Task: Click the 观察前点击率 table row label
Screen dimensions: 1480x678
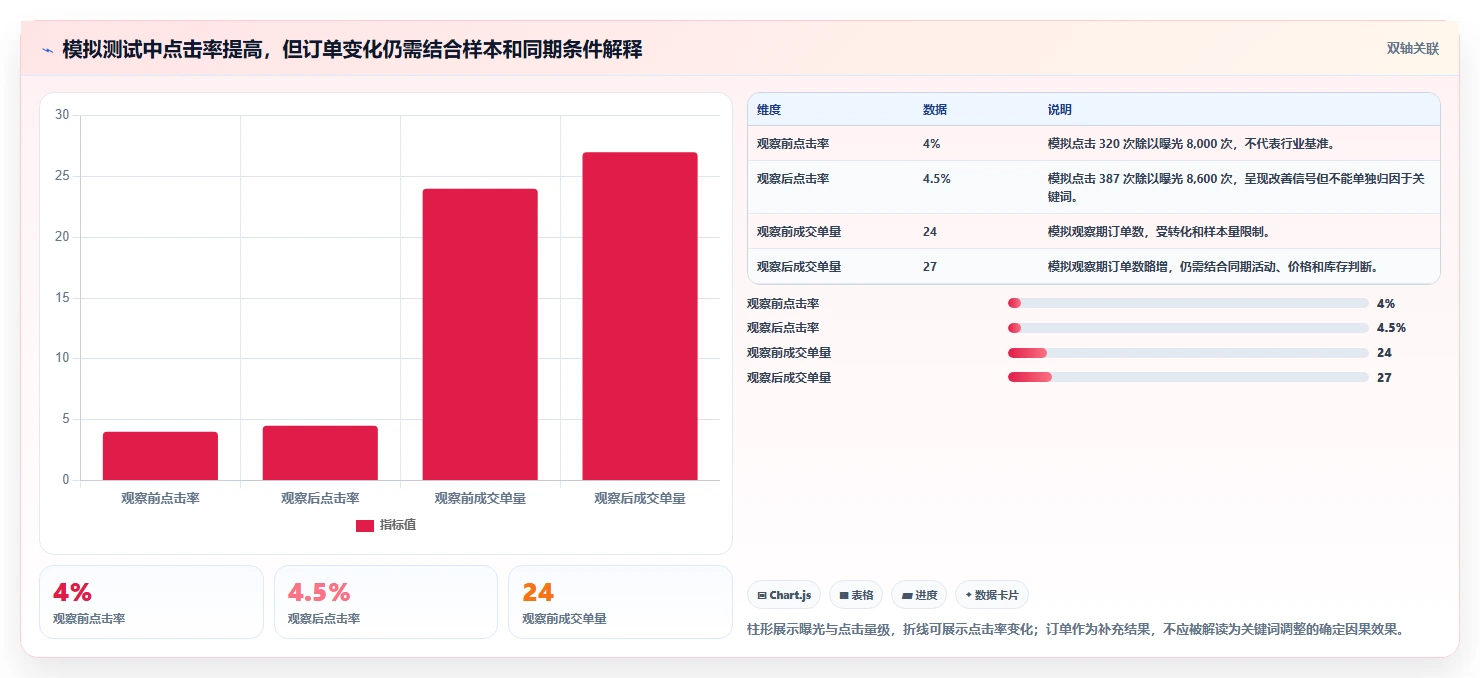Action: 793,144
